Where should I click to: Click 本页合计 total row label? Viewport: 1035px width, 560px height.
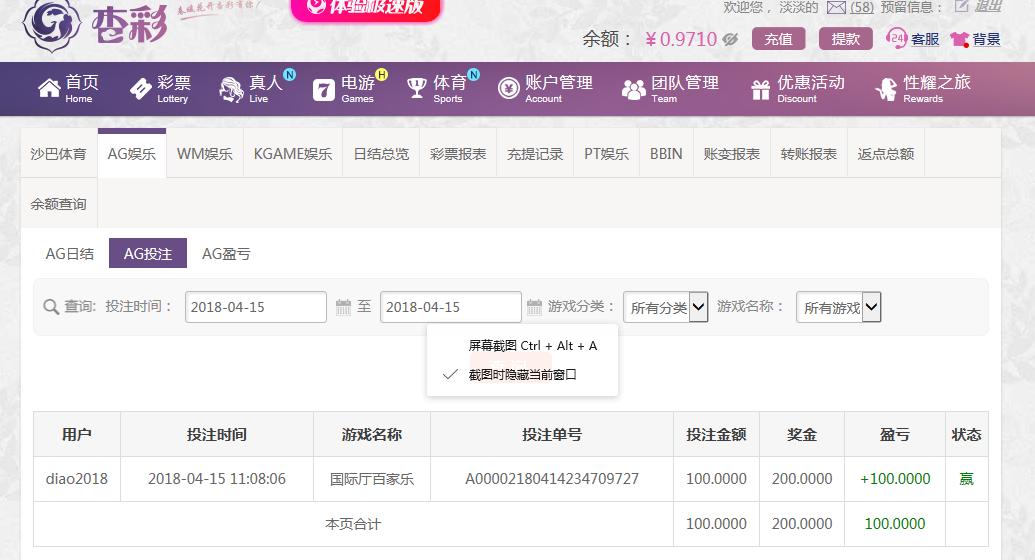[353, 524]
